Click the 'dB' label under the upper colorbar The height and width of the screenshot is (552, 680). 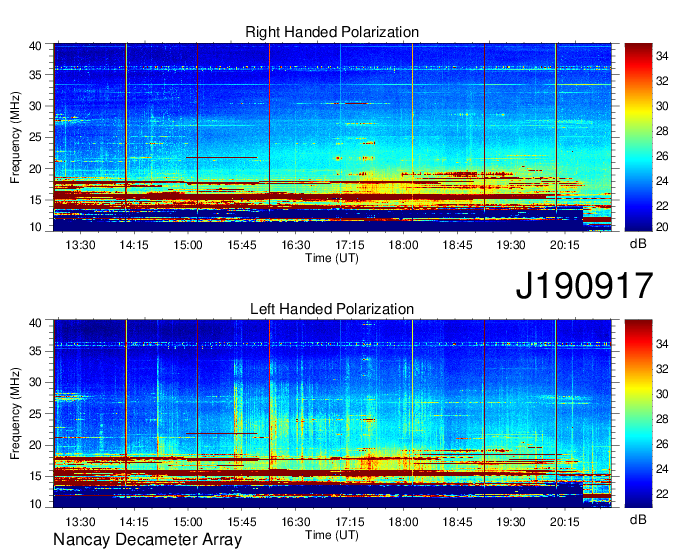[638, 244]
